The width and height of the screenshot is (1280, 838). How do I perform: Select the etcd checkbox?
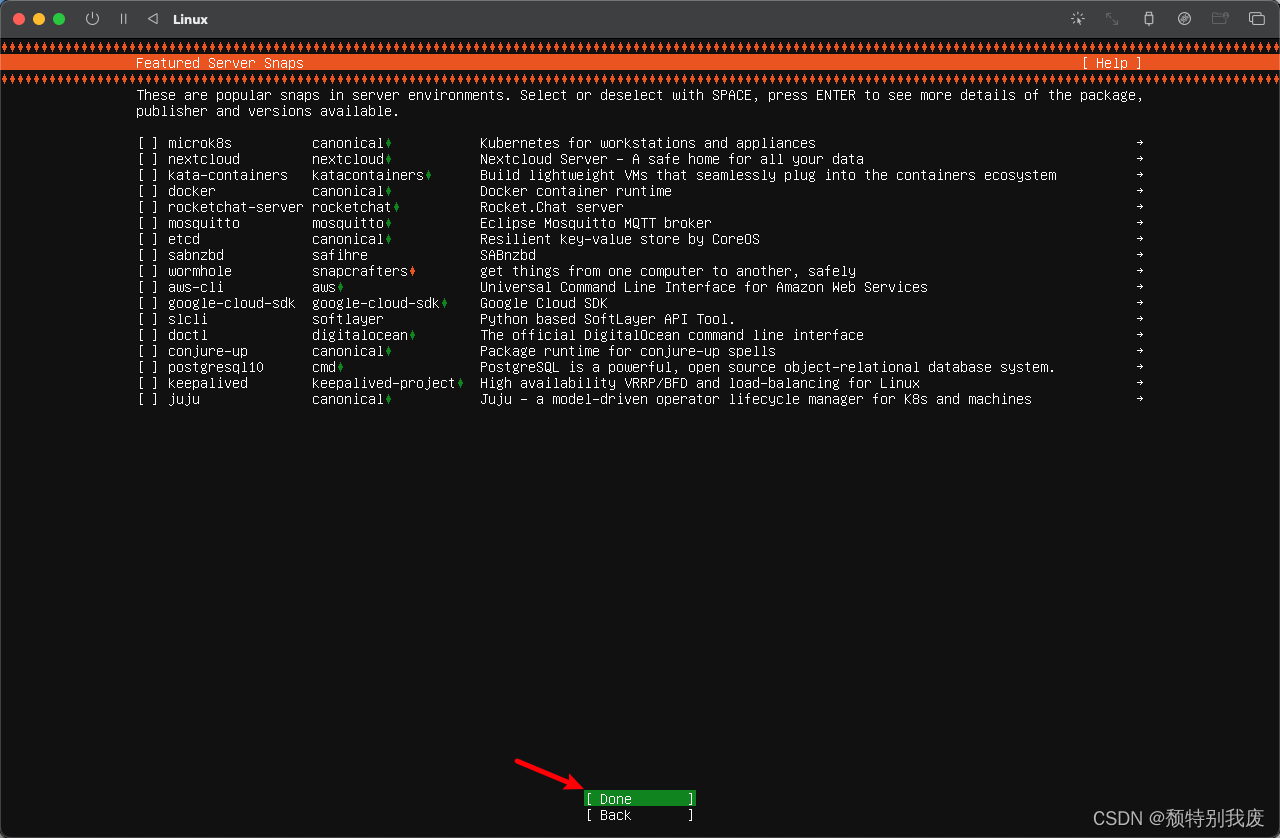tap(148, 239)
